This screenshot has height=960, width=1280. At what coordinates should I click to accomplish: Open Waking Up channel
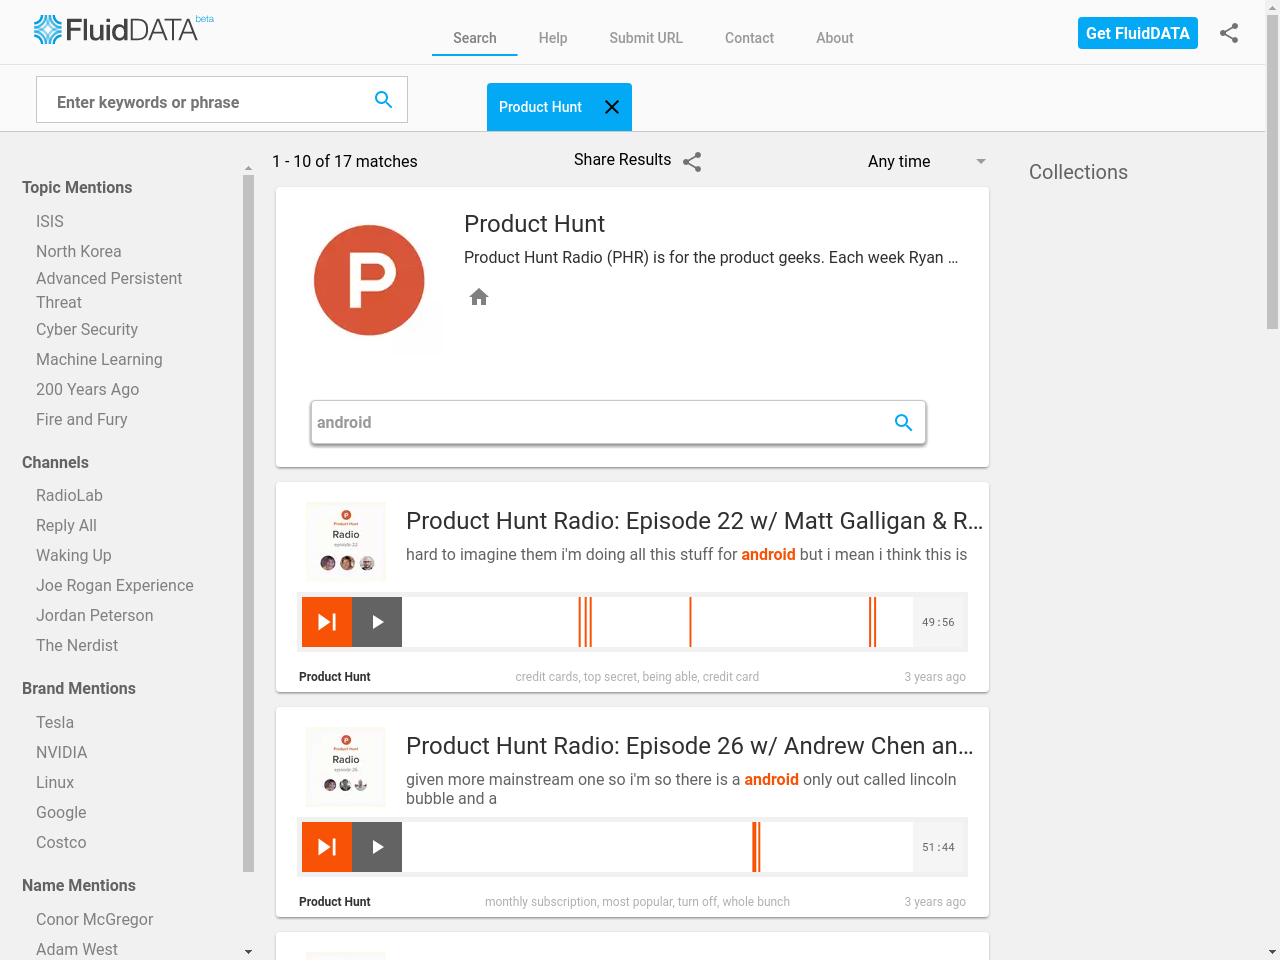(x=74, y=556)
